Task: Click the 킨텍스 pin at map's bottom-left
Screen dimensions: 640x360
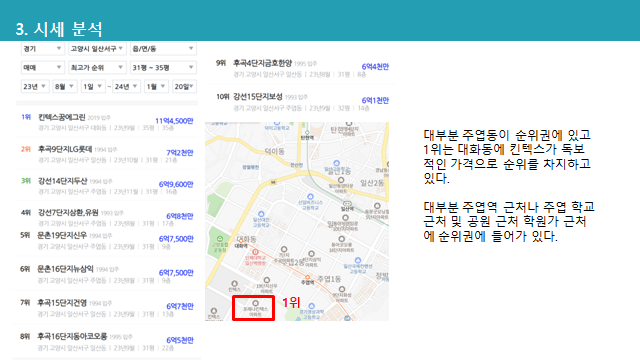Action: tap(213, 311)
